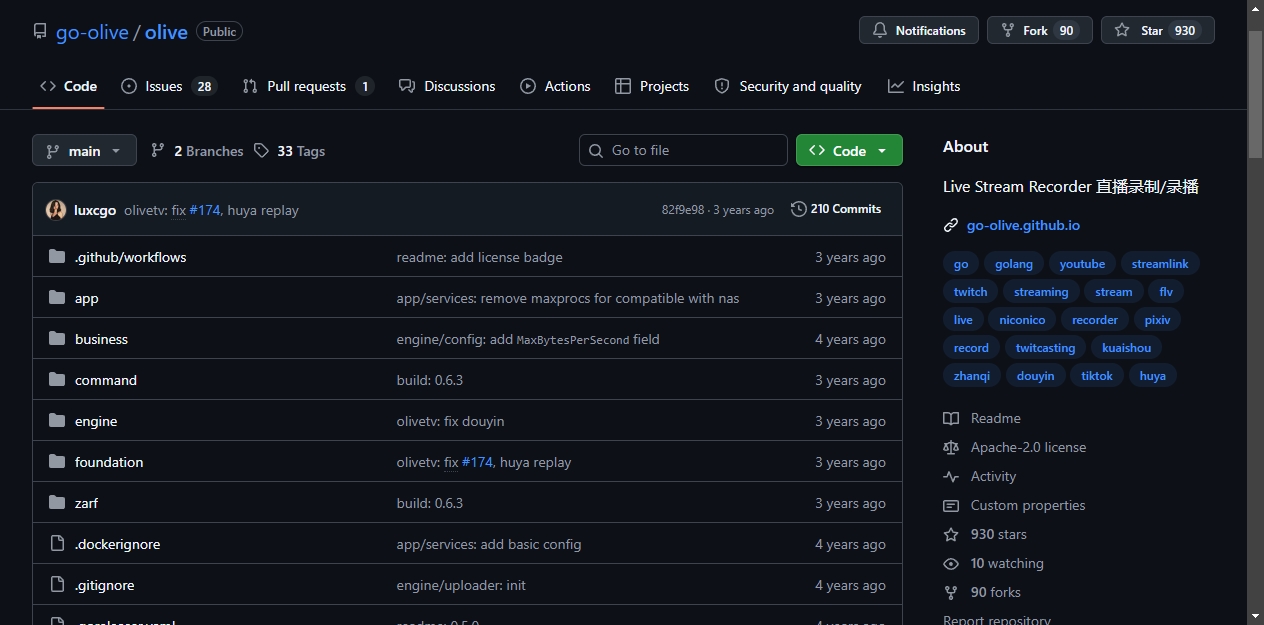
Task: Open the Projects tab
Action: 652,86
